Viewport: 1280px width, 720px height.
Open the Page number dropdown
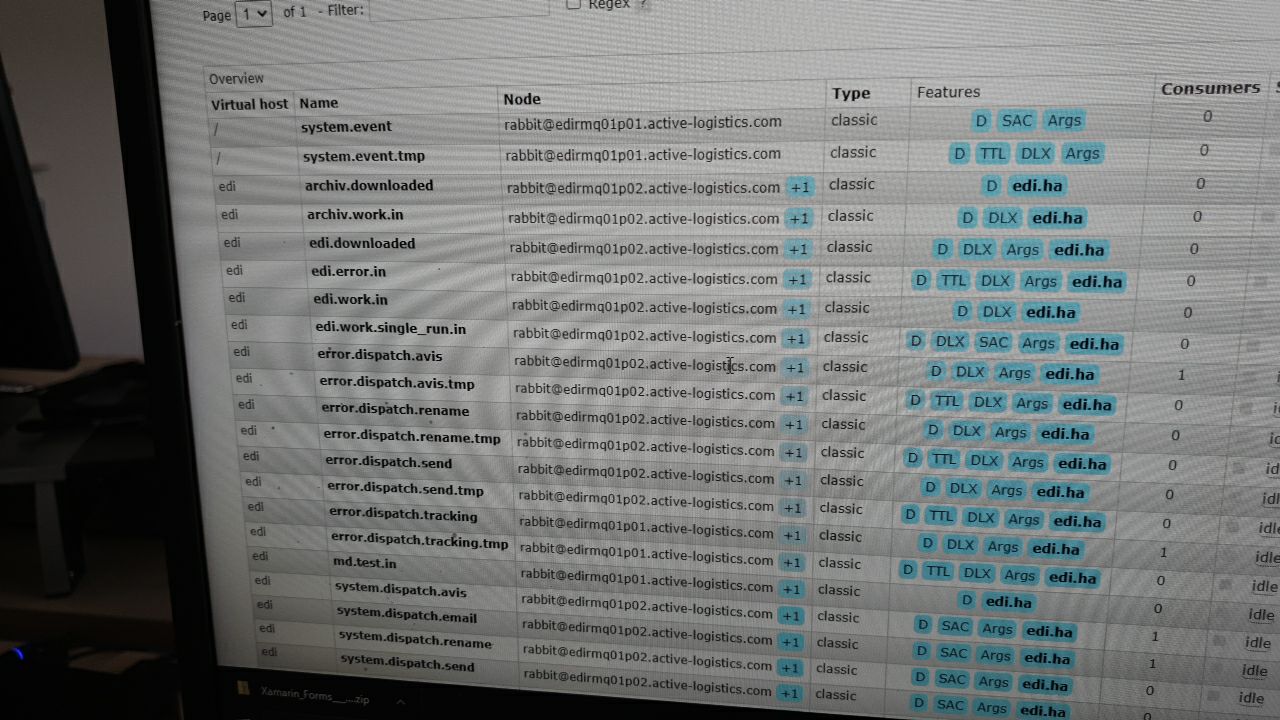point(254,14)
